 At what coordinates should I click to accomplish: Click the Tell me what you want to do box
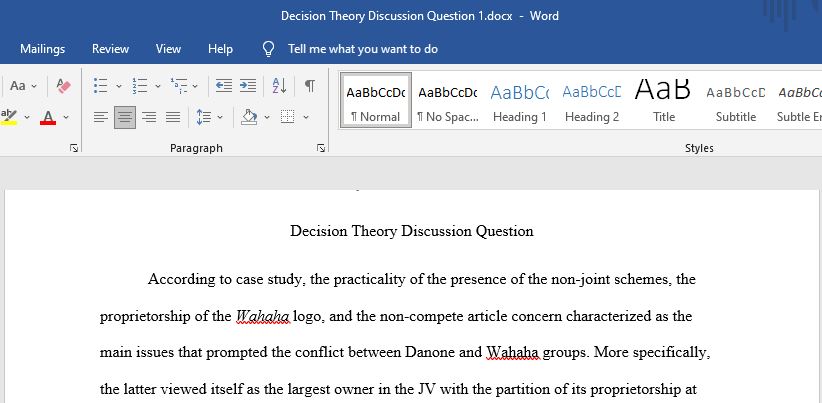pyautogui.click(x=363, y=49)
